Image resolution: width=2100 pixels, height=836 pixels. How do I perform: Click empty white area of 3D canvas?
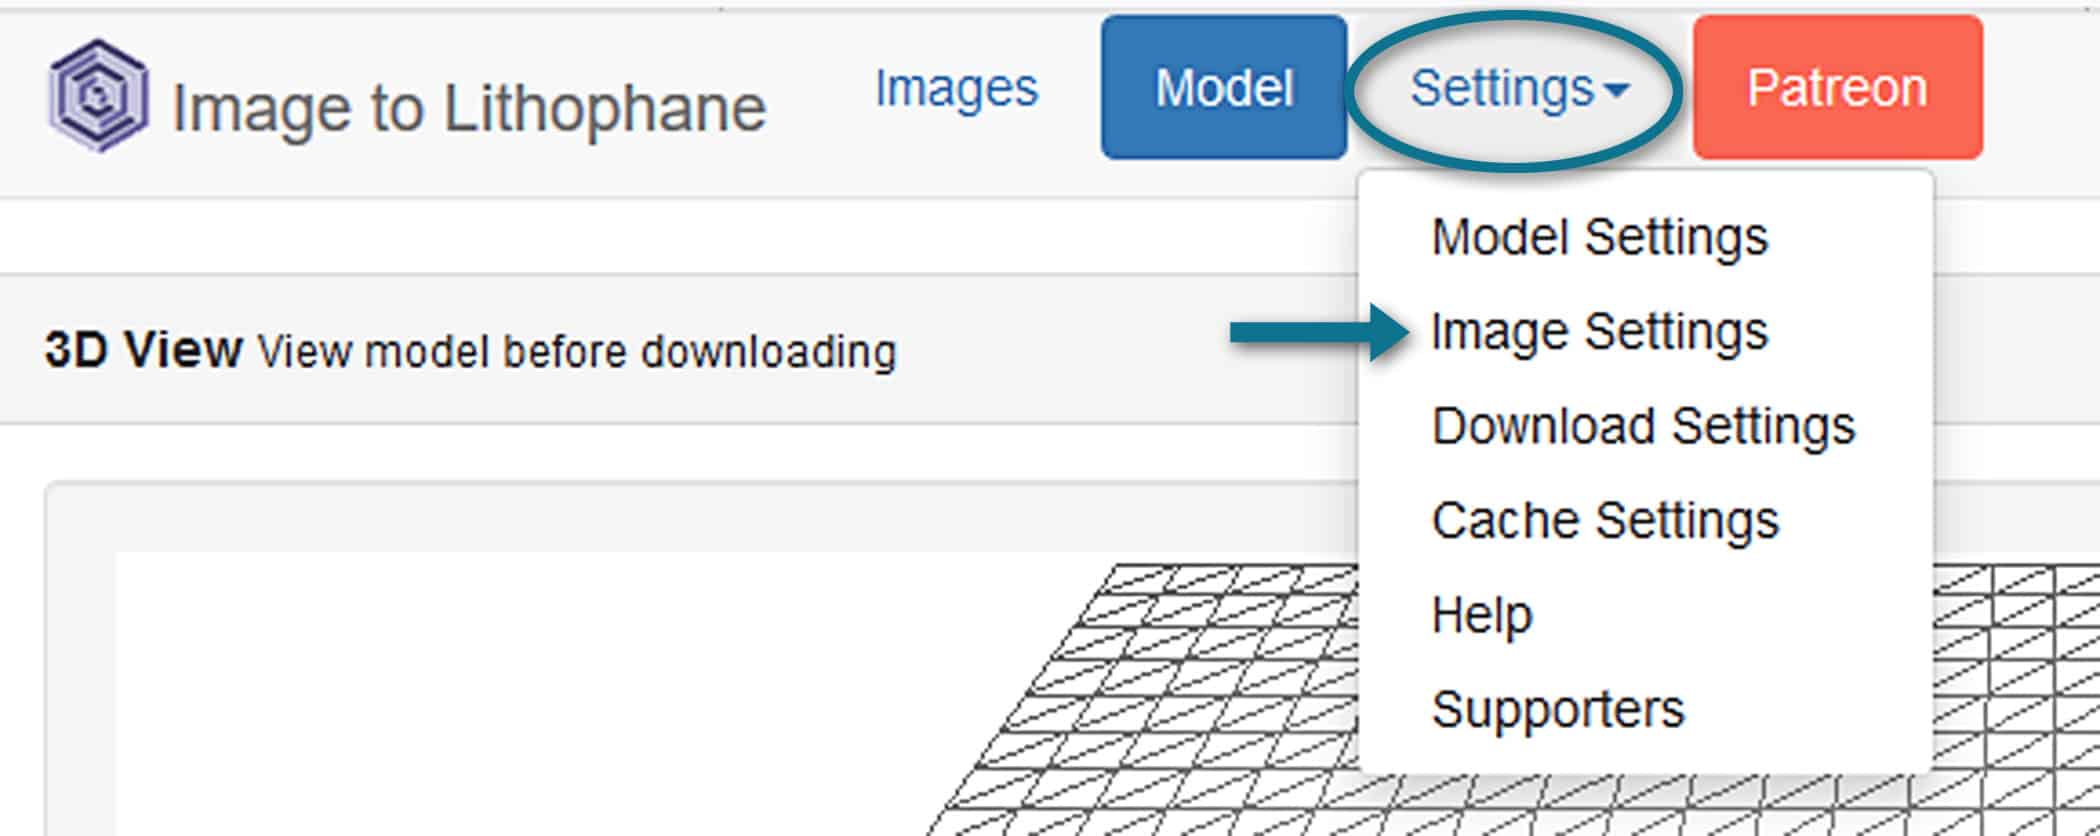(x=500, y=700)
